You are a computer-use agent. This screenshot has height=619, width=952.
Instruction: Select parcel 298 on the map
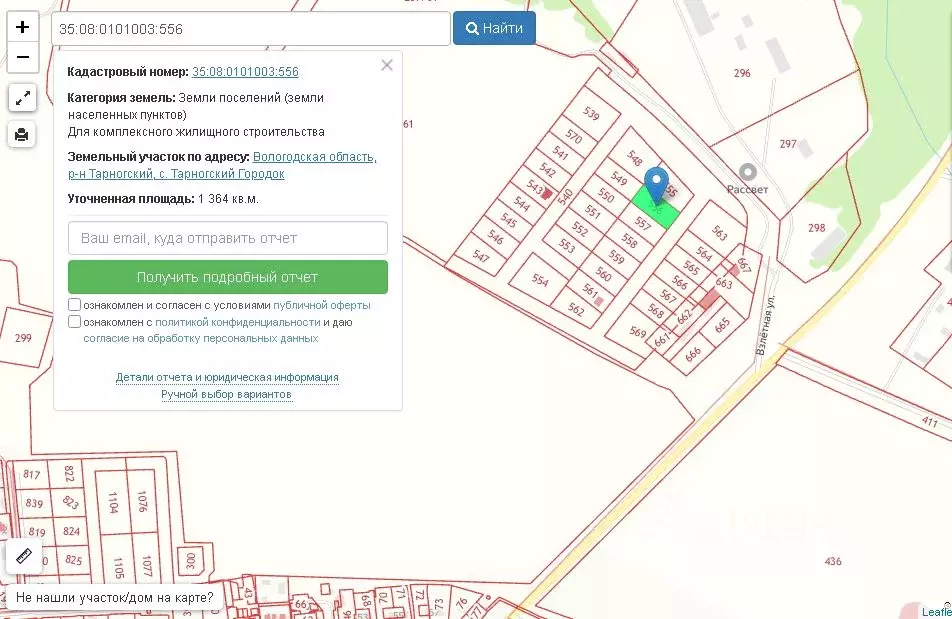(x=817, y=228)
